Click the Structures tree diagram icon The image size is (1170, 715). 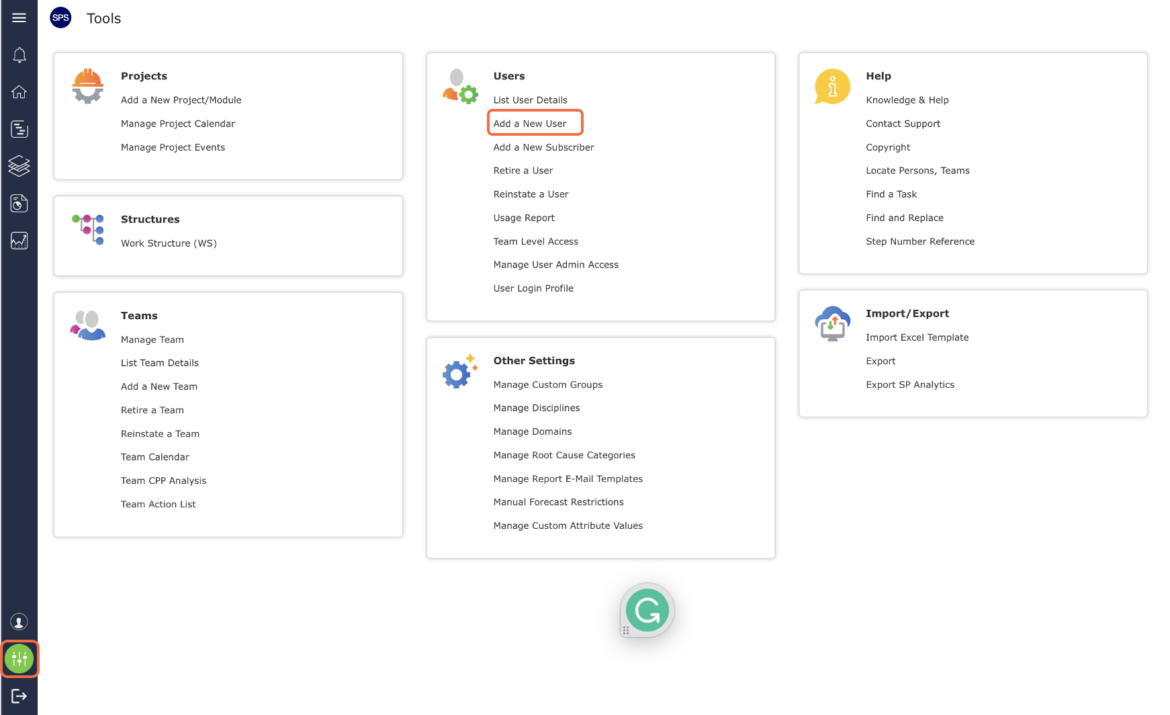point(88,229)
